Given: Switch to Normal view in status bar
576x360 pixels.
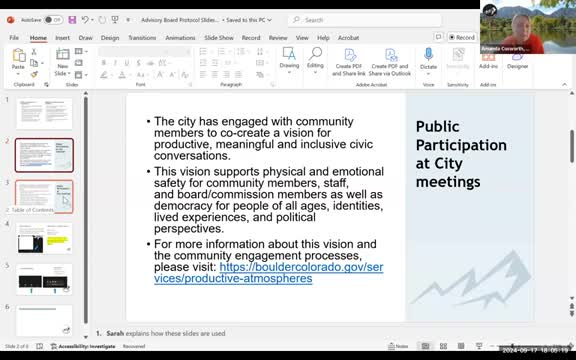Looking at the screenshot, I should (x=425, y=346).
